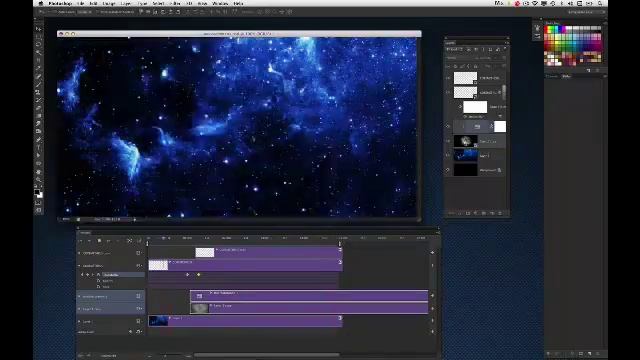The width and height of the screenshot is (640, 360).
Task: Switch to the Styles panel tab
Action: click(x=566, y=76)
